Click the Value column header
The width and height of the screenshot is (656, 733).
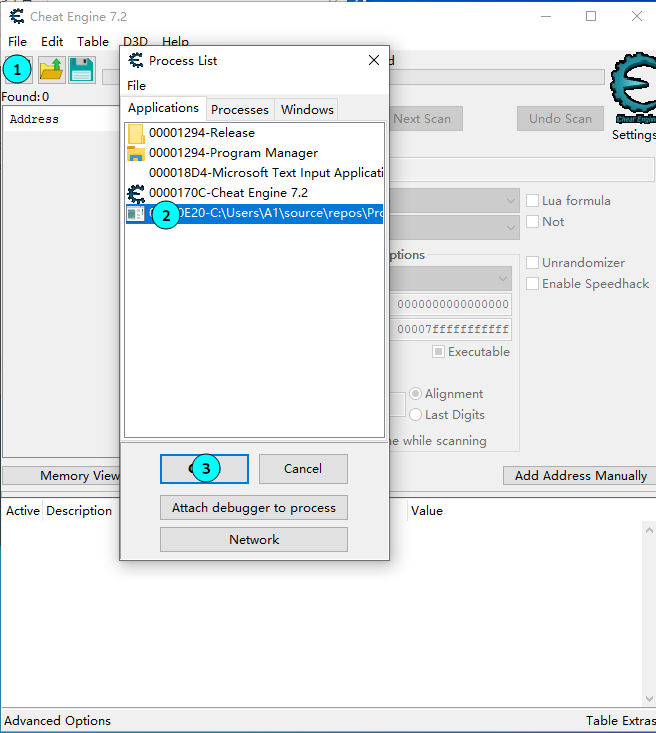[x=426, y=510]
